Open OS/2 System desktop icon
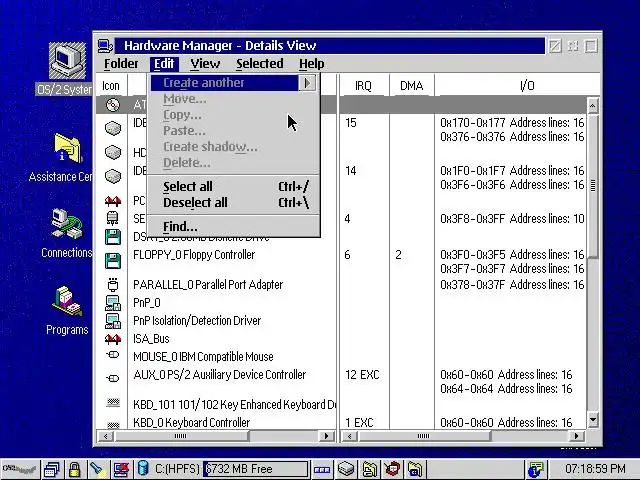The height and width of the screenshot is (480, 640). click(x=67, y=60)
